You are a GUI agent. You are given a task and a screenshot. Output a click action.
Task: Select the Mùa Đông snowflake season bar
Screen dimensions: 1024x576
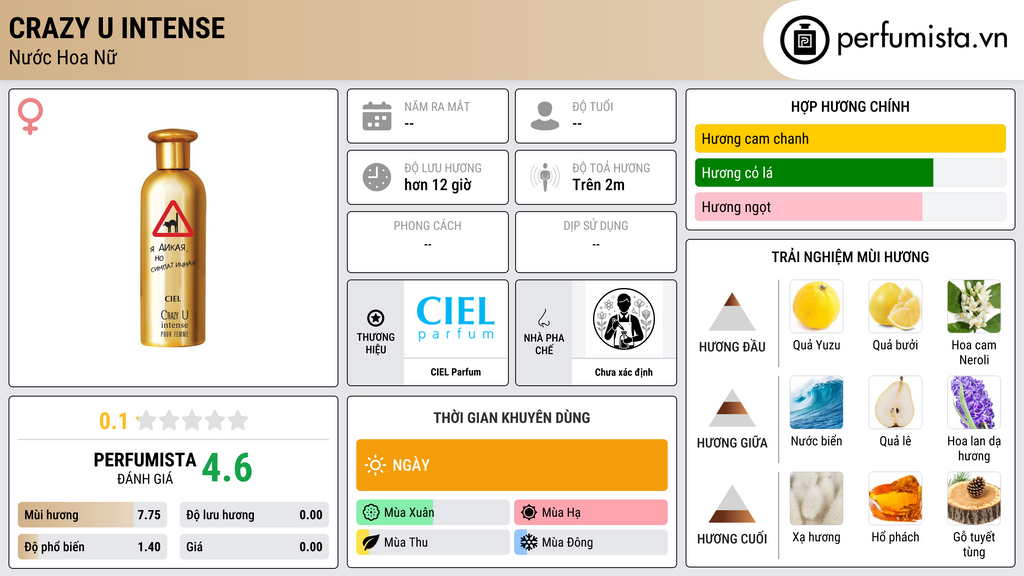point(590,542)
